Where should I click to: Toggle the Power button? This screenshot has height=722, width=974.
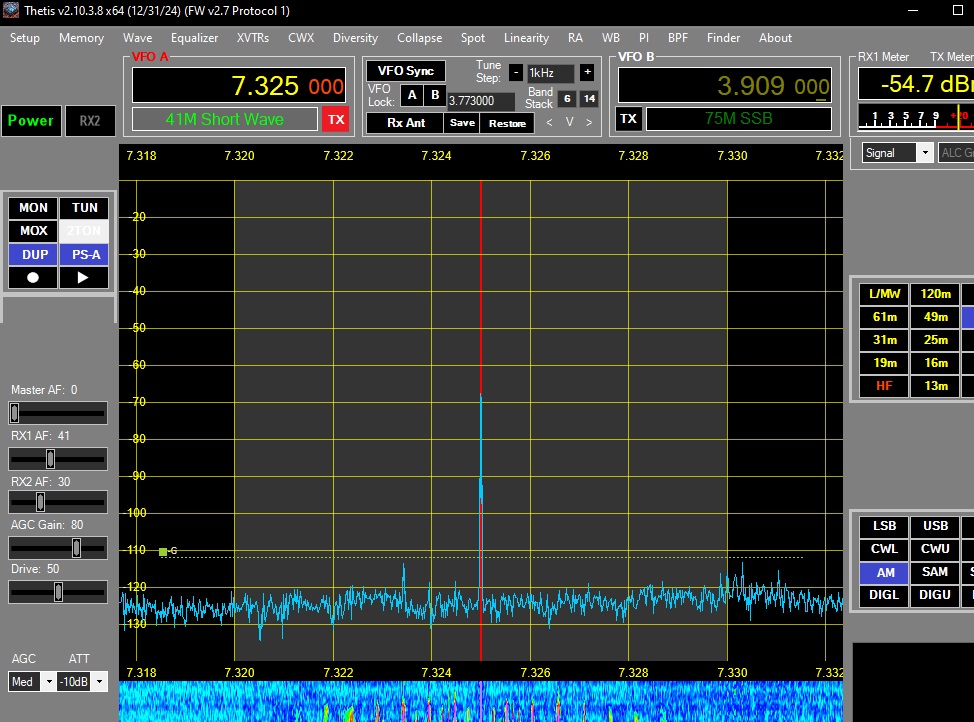tap(31, 121)
